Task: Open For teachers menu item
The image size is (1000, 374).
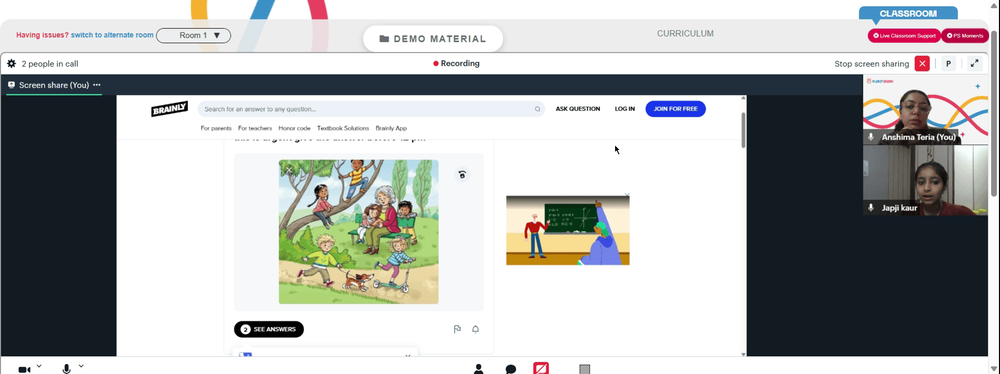Action: [x=255, y=128]
